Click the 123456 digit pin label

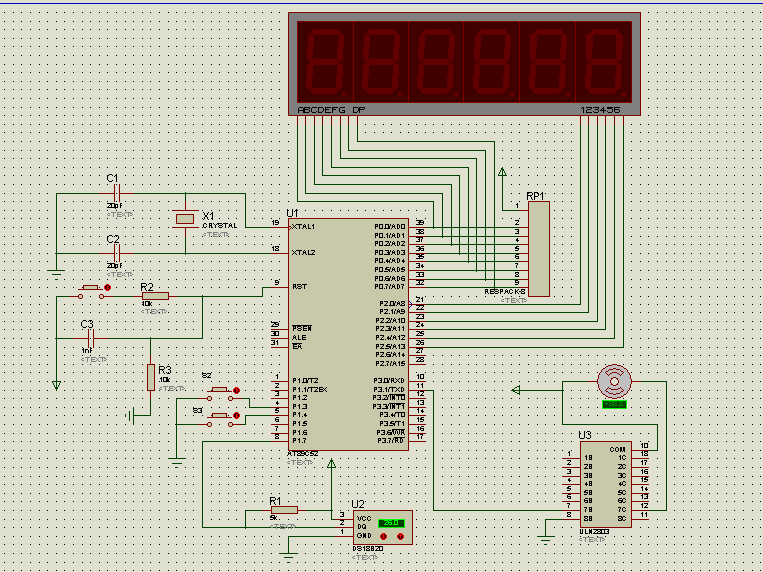600,110
